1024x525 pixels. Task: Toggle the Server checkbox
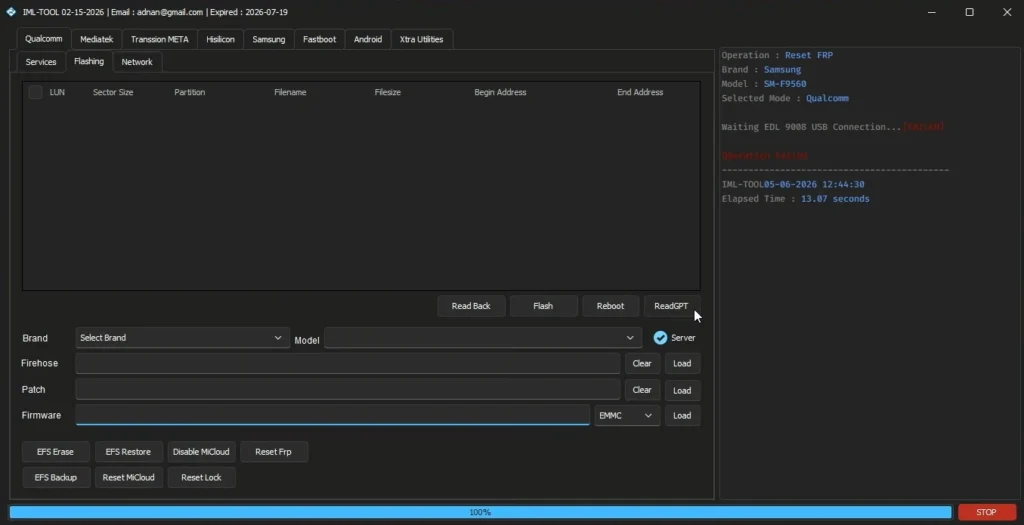click(x=660, y=338)
